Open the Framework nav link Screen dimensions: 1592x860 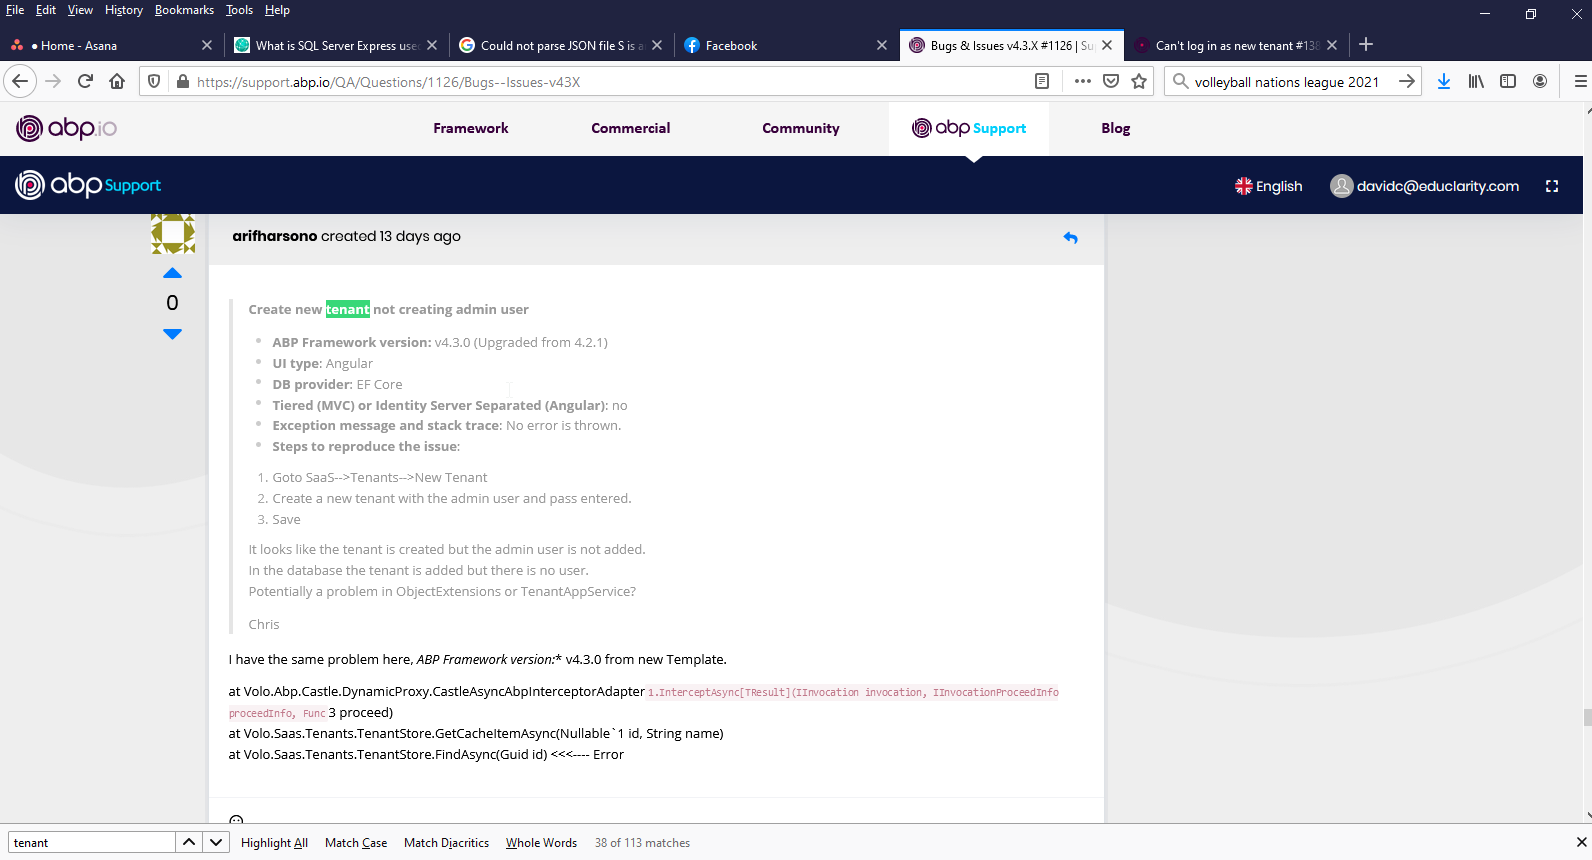[471, 128]
